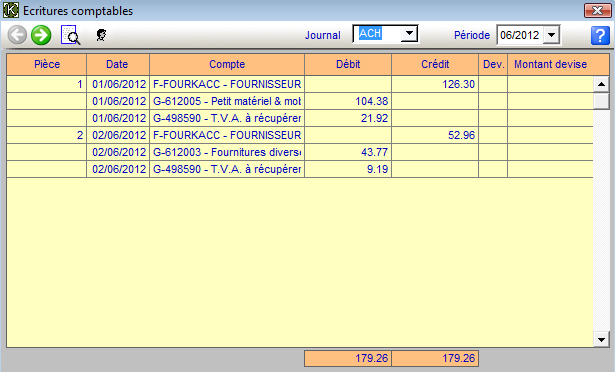Go back with the grey left arrow
The image size is (615, 372).
click(17, 35)
